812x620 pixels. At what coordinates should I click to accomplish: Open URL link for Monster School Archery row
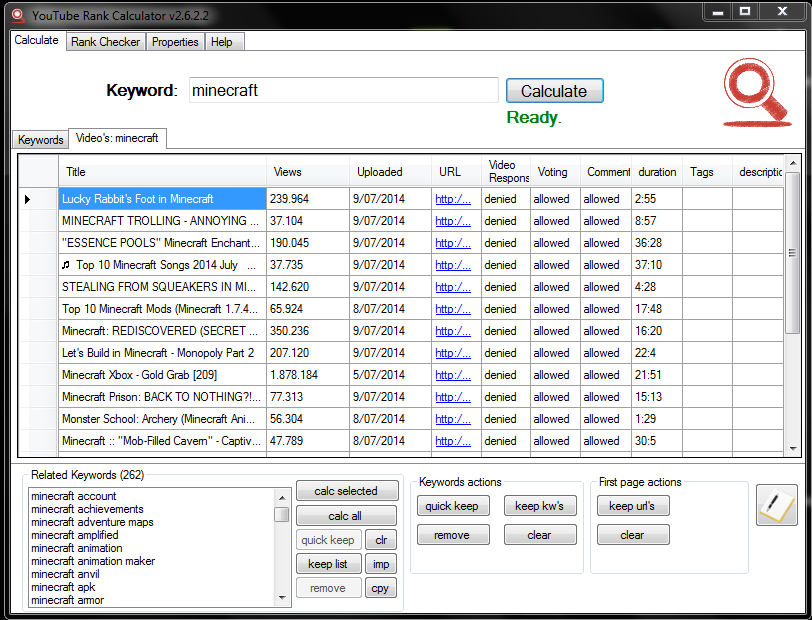click(x=453, y=419)
